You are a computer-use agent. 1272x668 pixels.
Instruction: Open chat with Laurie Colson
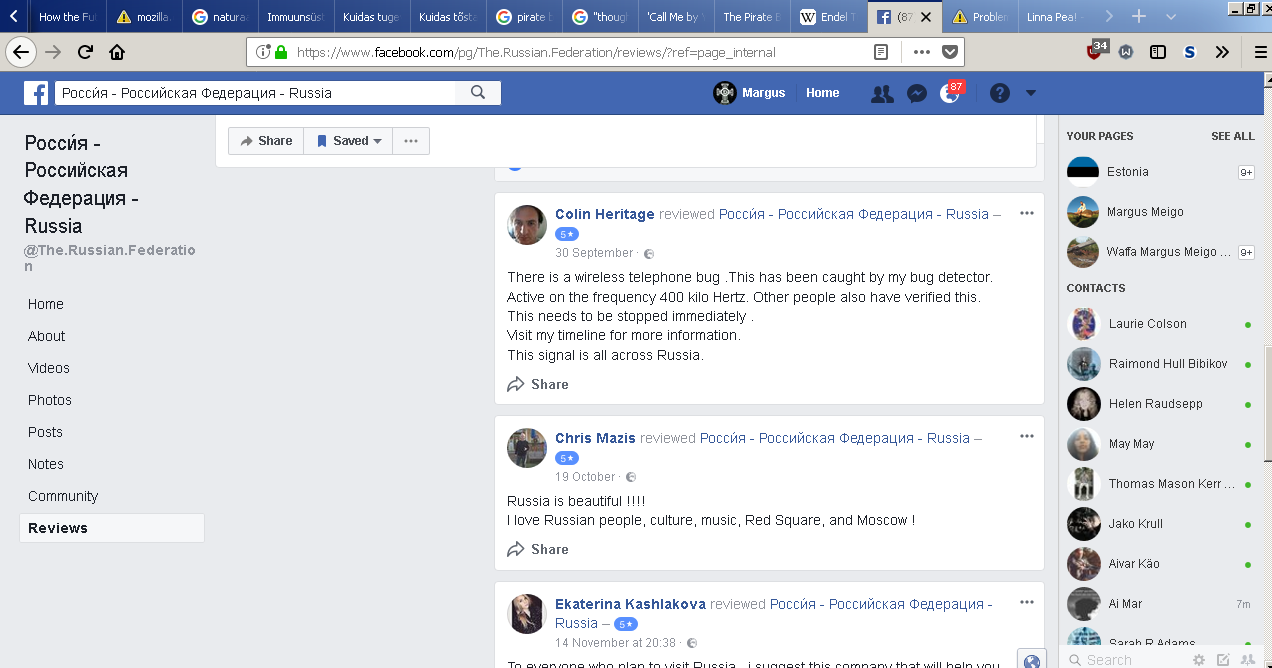1160,324
